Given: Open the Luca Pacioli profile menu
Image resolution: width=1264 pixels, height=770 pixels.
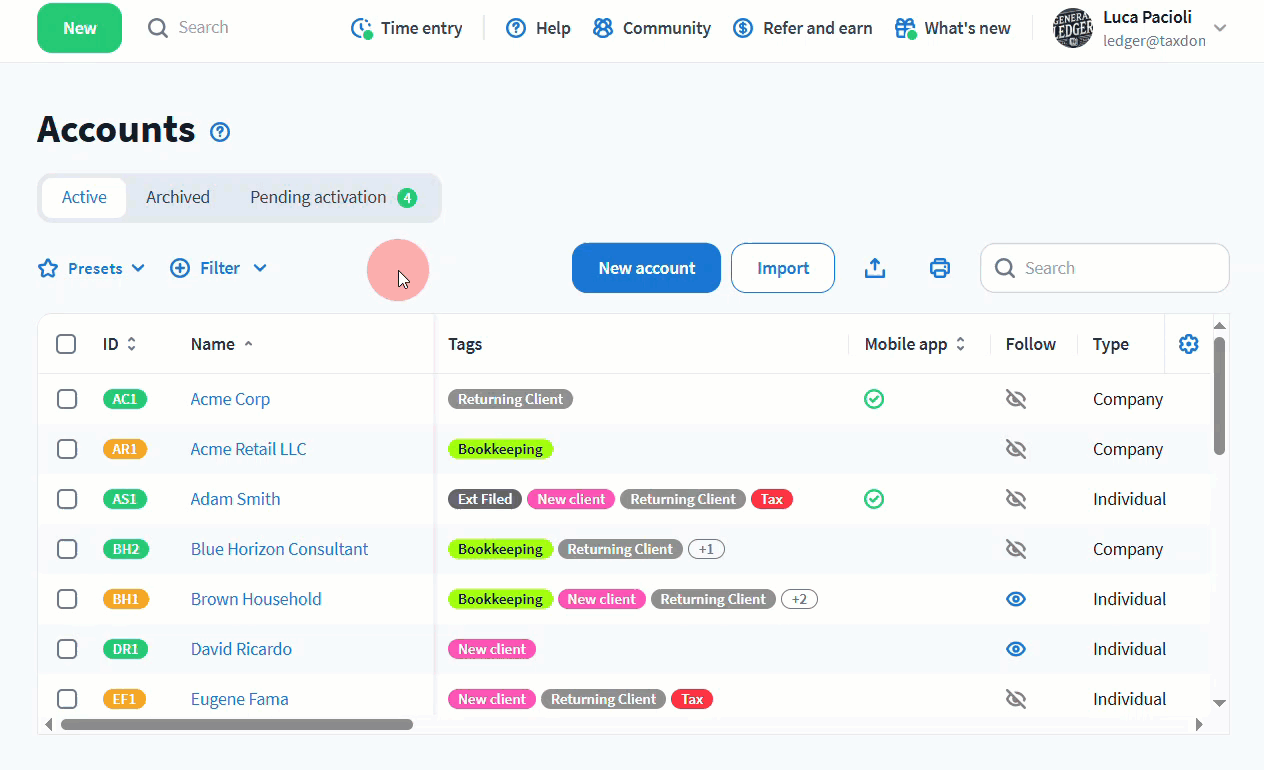Looking at the screenshot, I should [1142, 28].
